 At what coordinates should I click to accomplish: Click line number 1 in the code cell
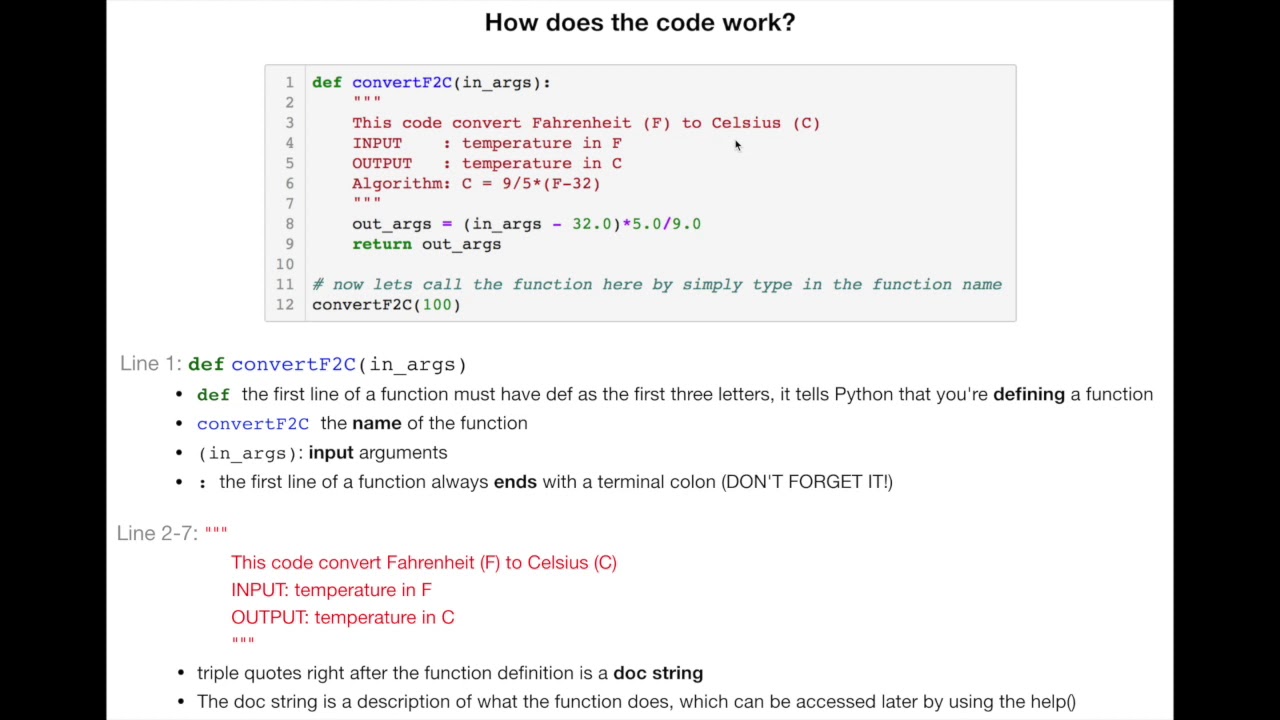[x=289, y=83]
